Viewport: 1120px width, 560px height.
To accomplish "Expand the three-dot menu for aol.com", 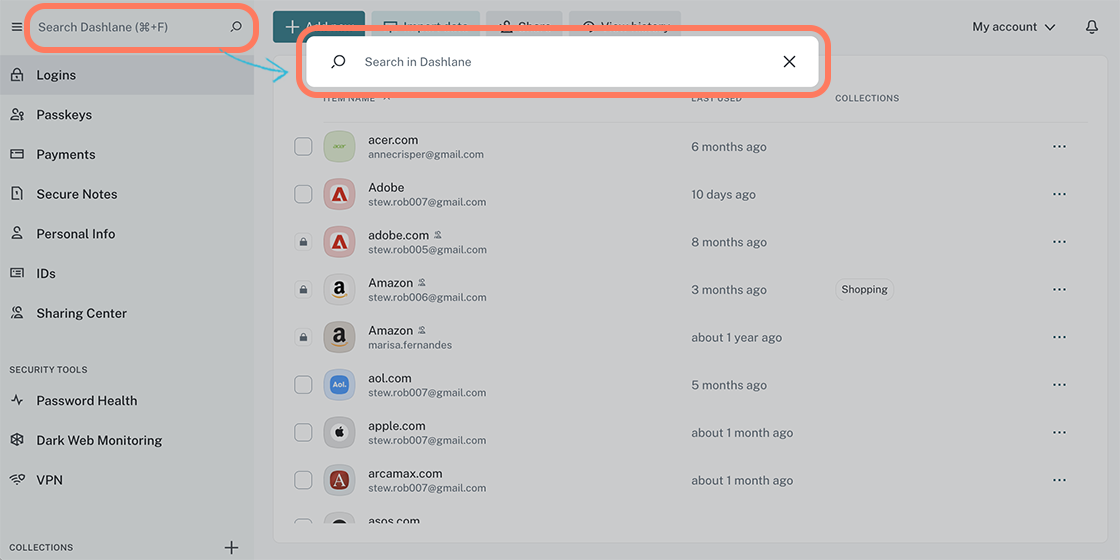I will 1059,385.
